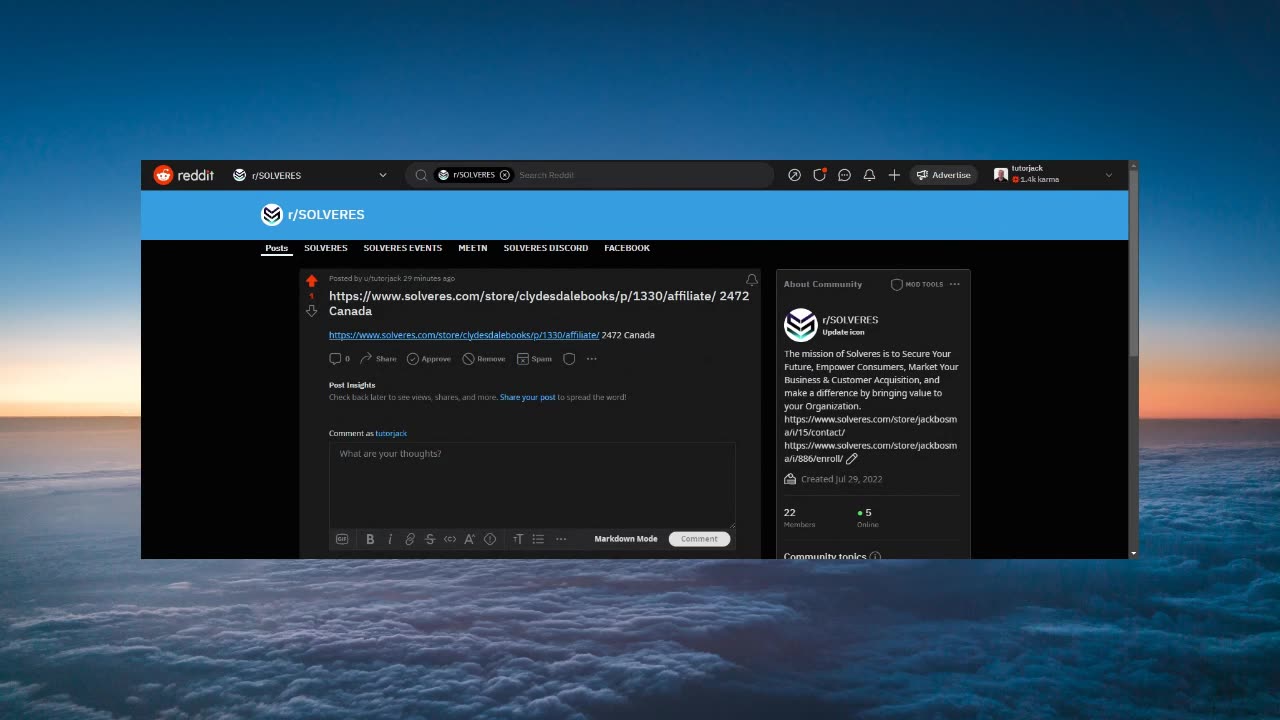Switch to Markdown Mode
Screen dimensions: 1280x720
click(x=626, y=539)
